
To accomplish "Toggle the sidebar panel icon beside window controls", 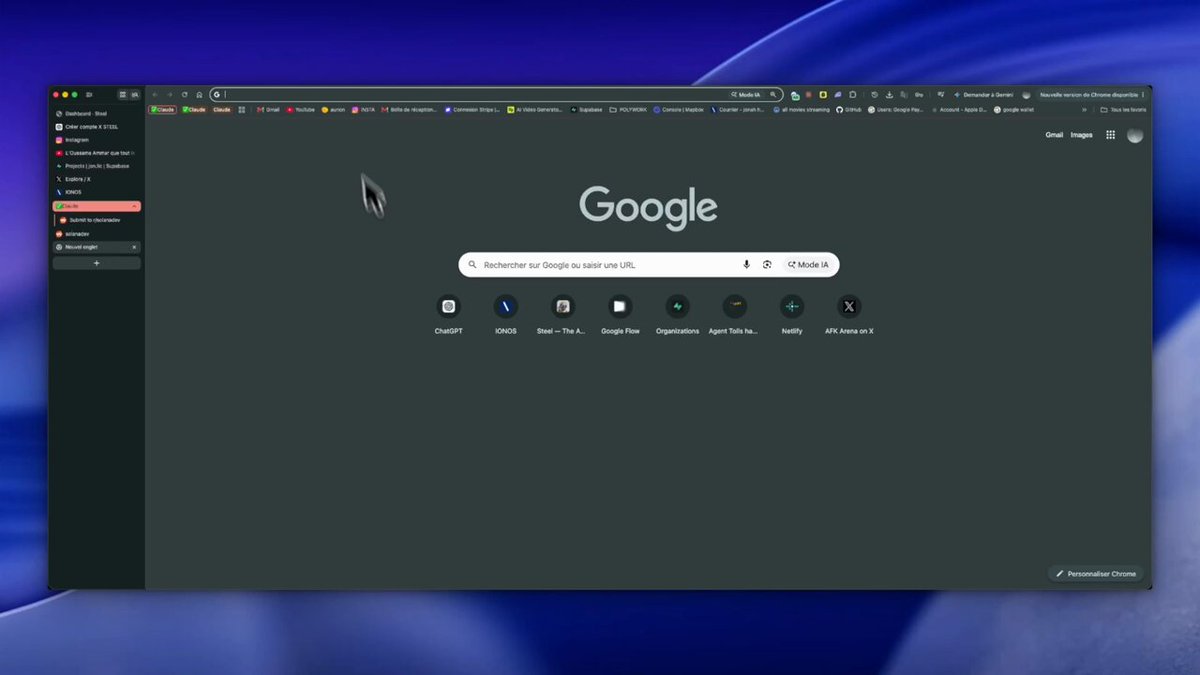I will 89,94.
